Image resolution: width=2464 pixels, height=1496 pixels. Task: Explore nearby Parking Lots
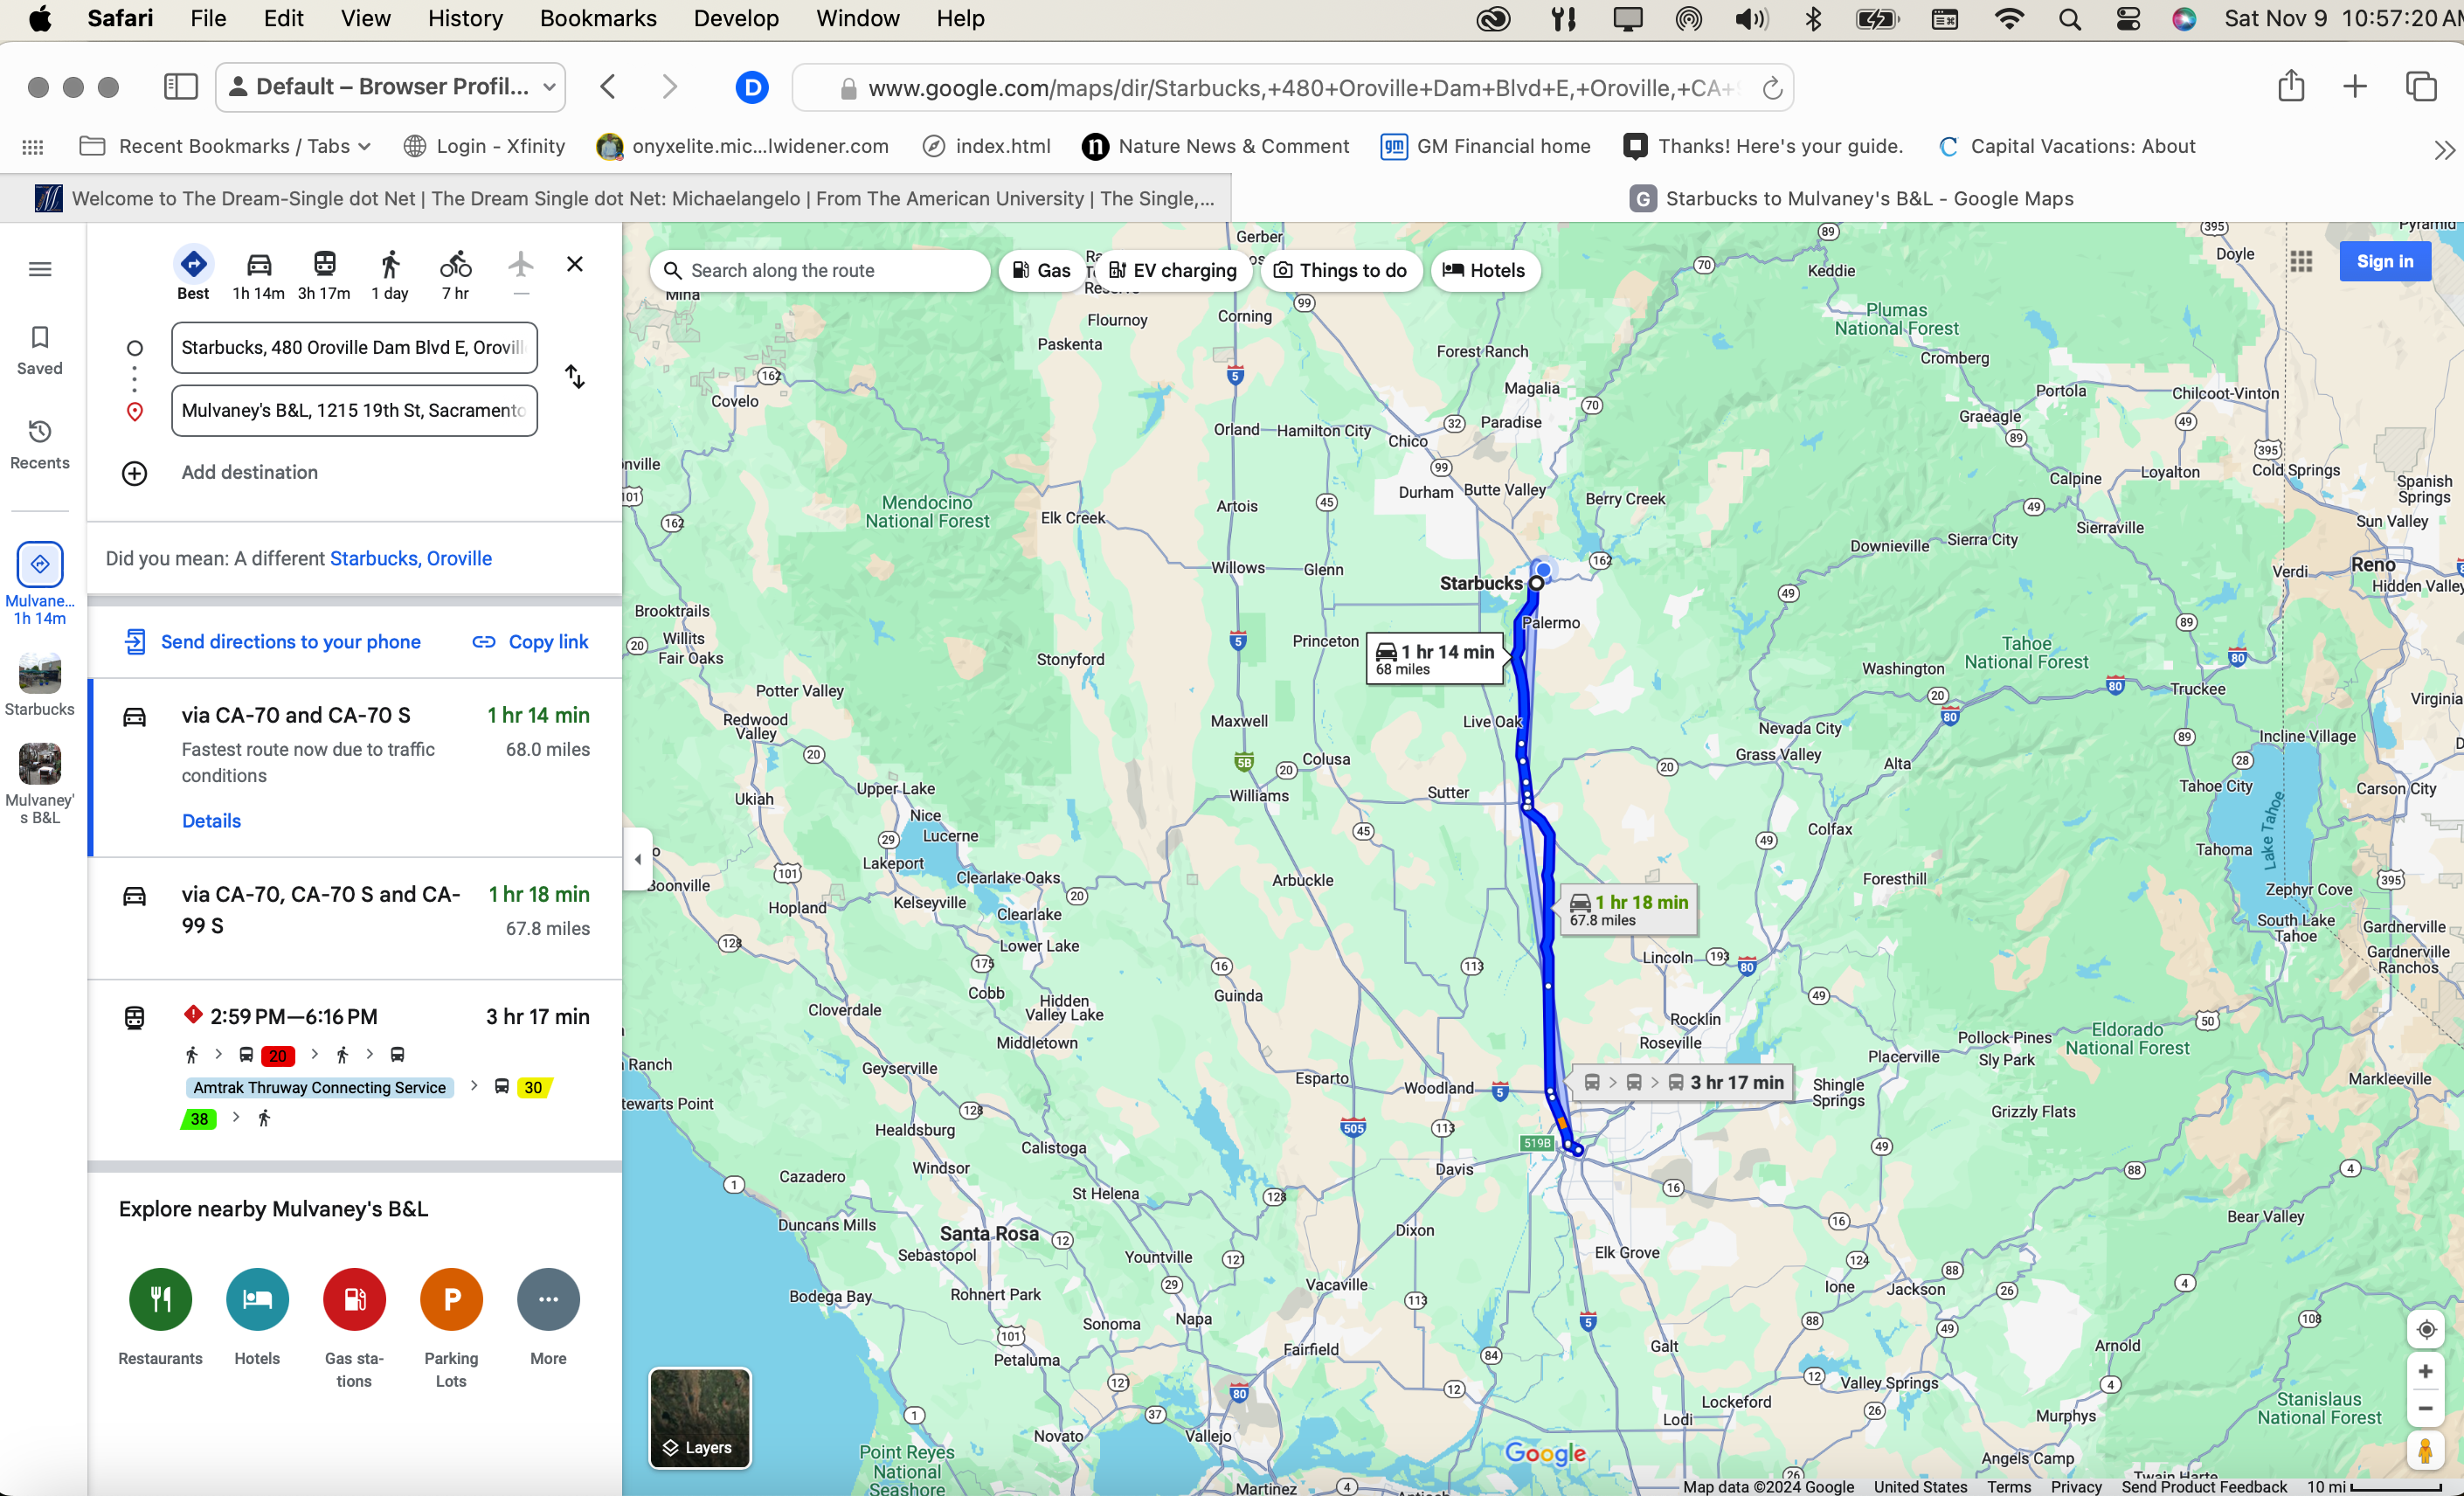tap(451, 1328)
